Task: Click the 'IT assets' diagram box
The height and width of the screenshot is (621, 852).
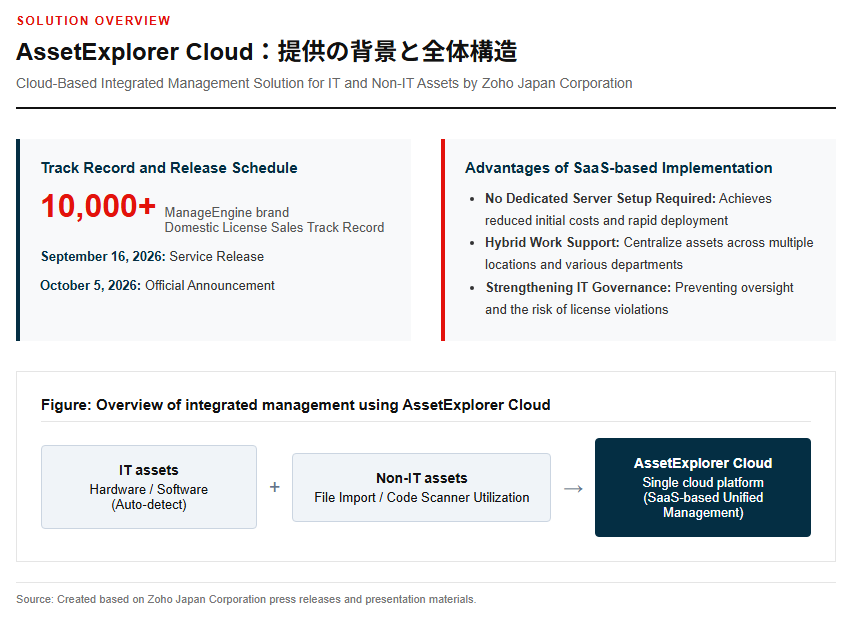Action: click(x=149, y=487)
